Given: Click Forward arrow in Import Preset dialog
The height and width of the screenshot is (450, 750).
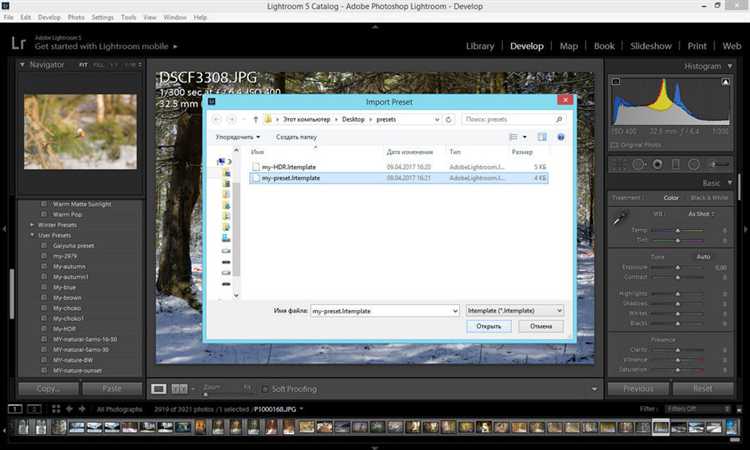Looking at the screenshot, I should tap(232, 119).
